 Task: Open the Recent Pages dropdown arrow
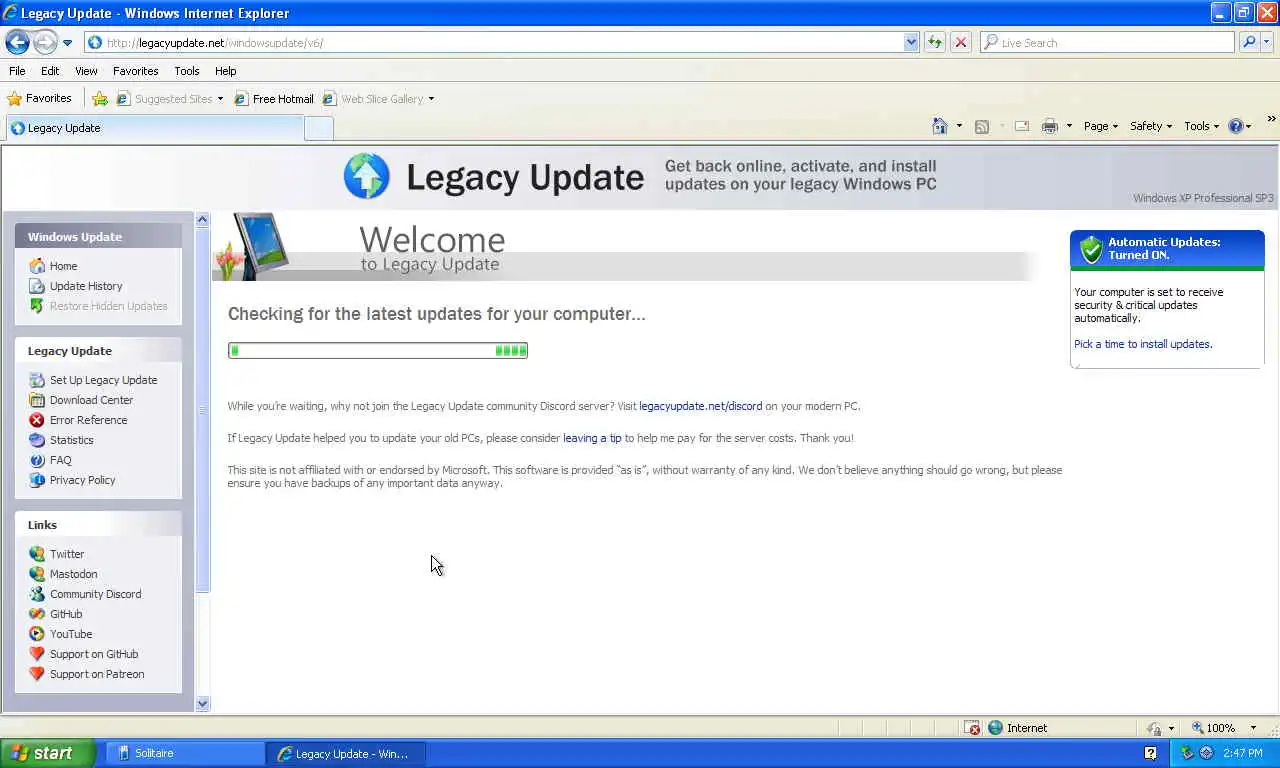(67, 42)
